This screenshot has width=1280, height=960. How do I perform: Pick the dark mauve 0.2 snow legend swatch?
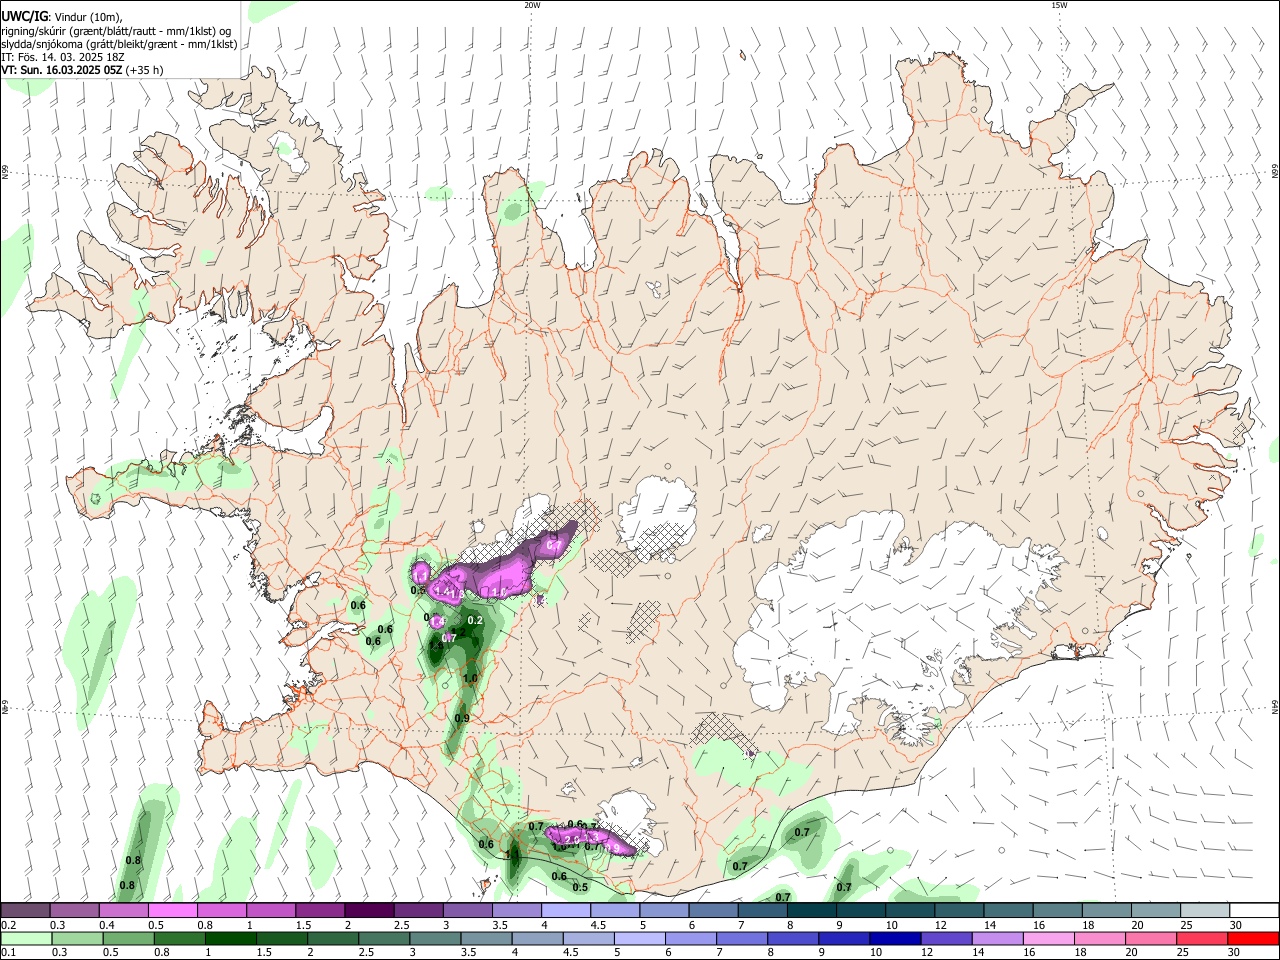[x=25, y=910]
